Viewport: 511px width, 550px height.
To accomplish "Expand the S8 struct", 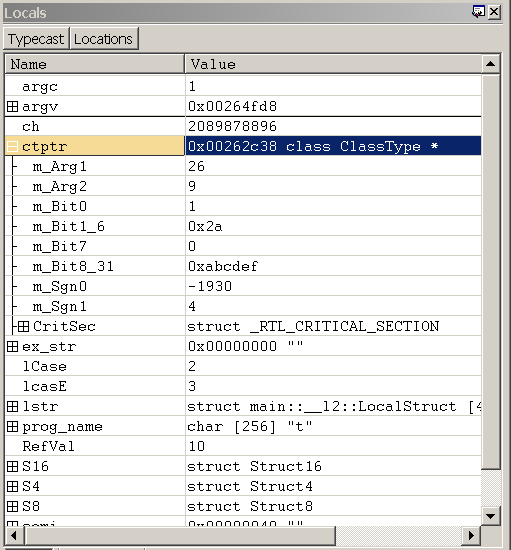I will tap(12, 507).
